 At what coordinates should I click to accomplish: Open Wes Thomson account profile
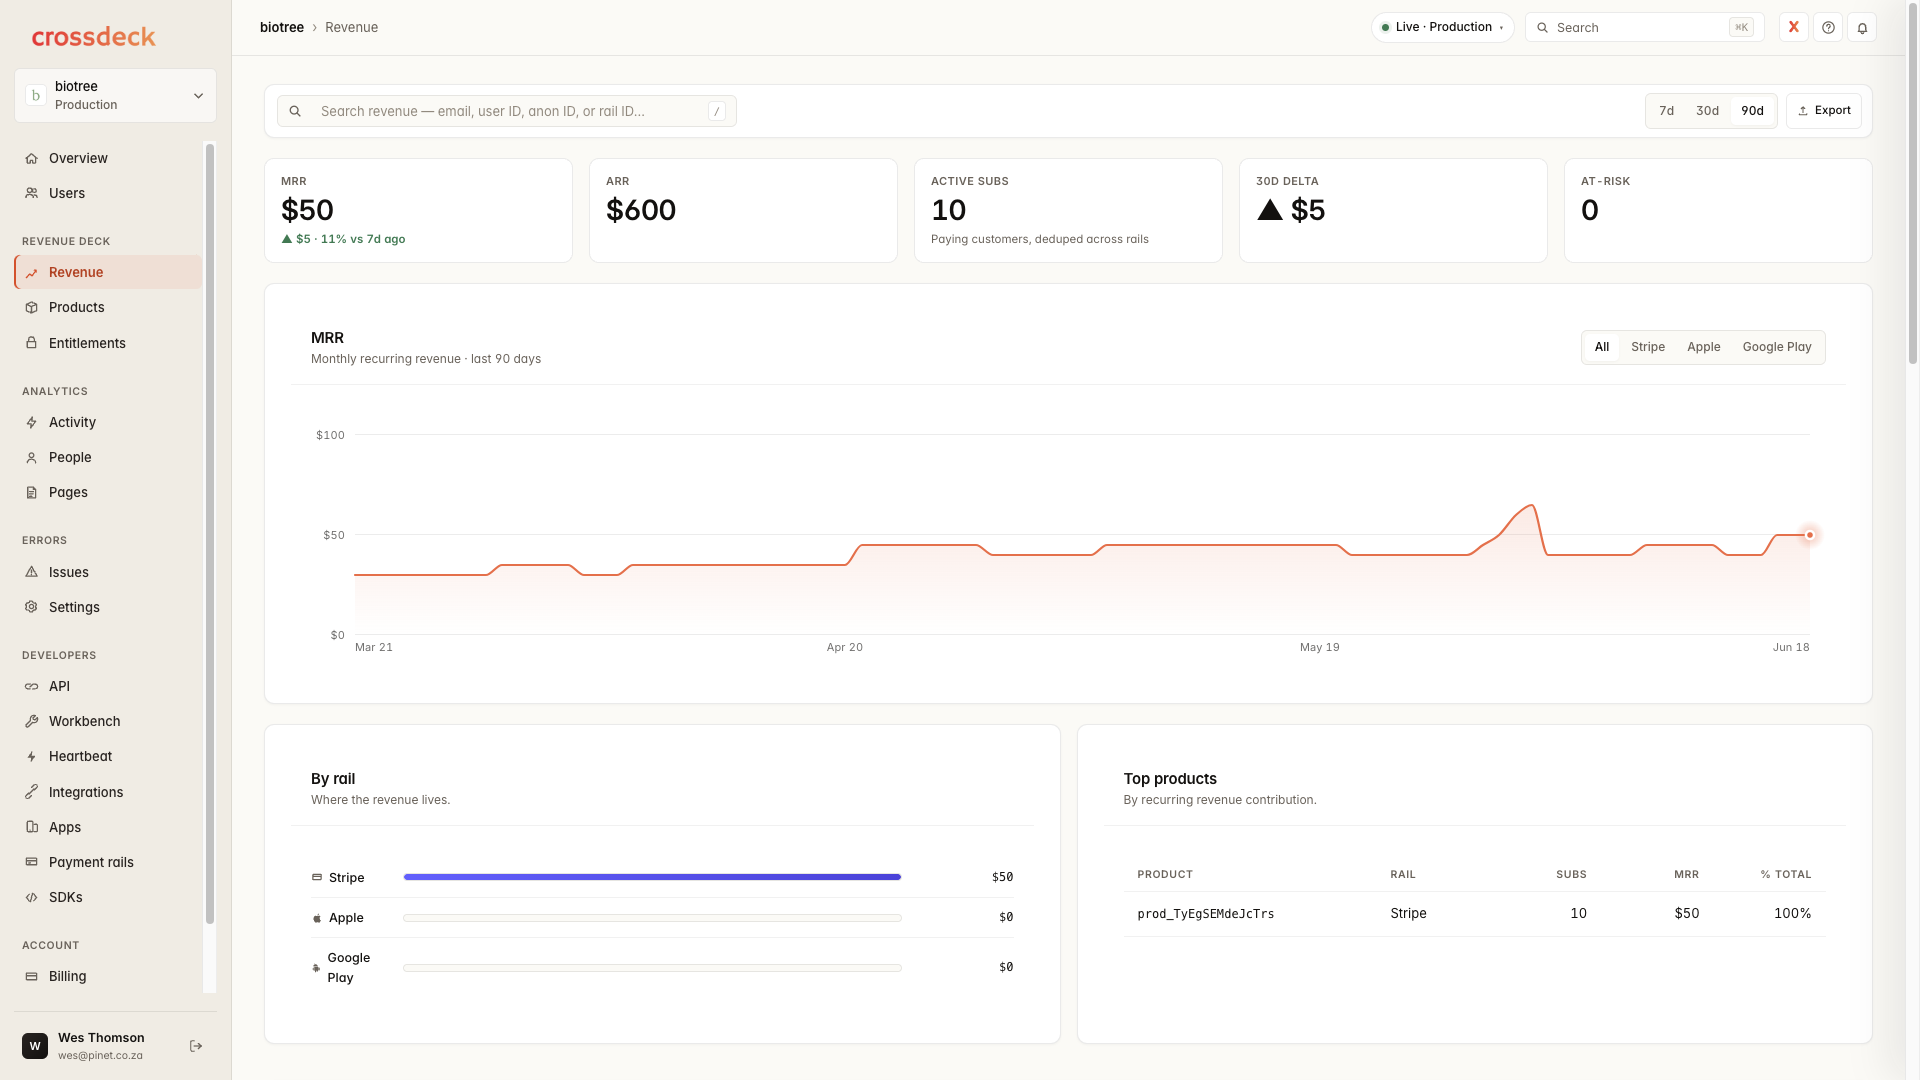click(100, 1046)
